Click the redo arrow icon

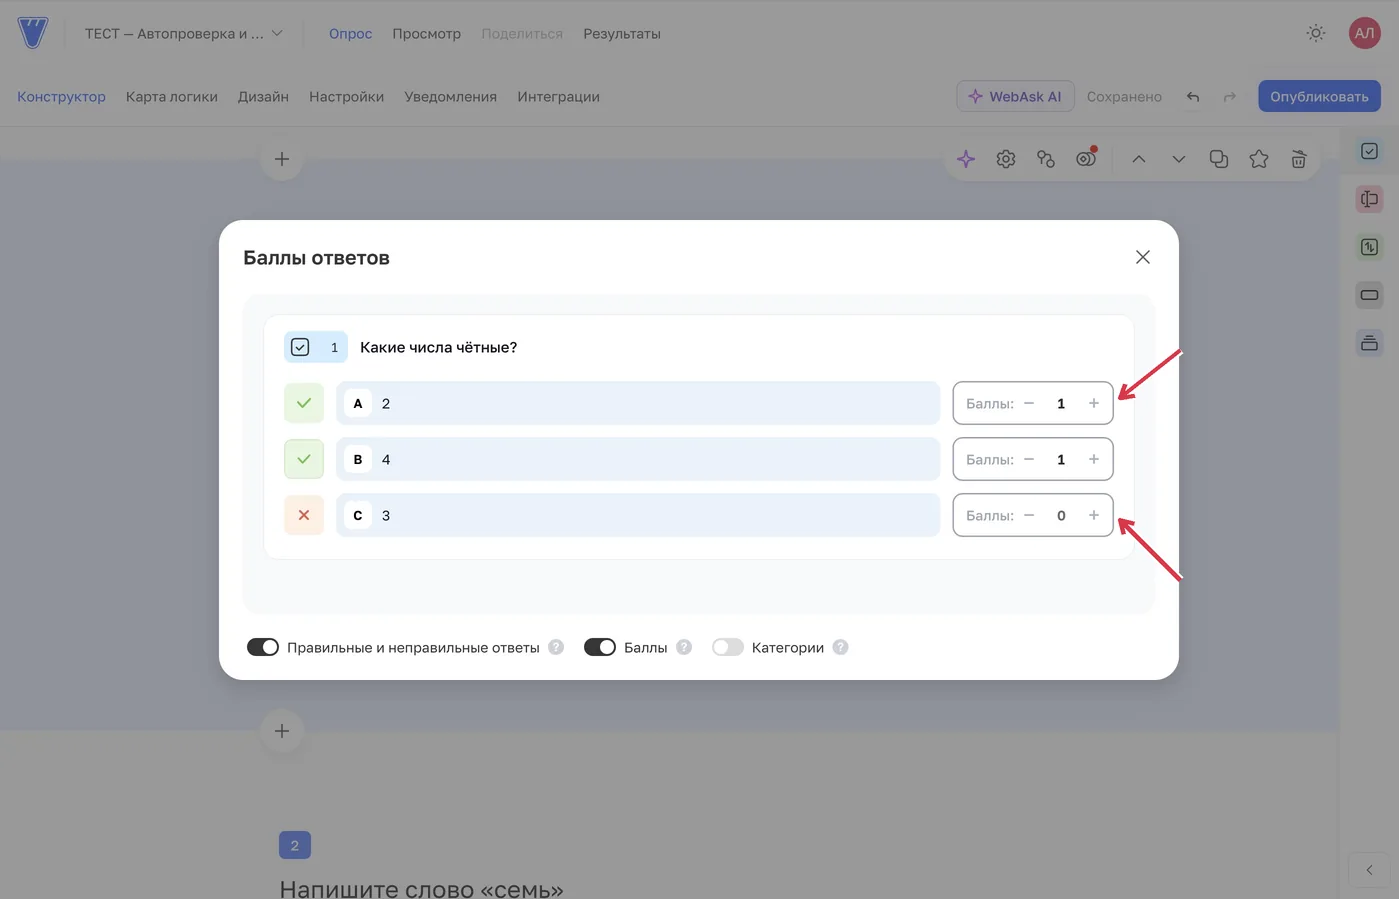coord(1230,97)
